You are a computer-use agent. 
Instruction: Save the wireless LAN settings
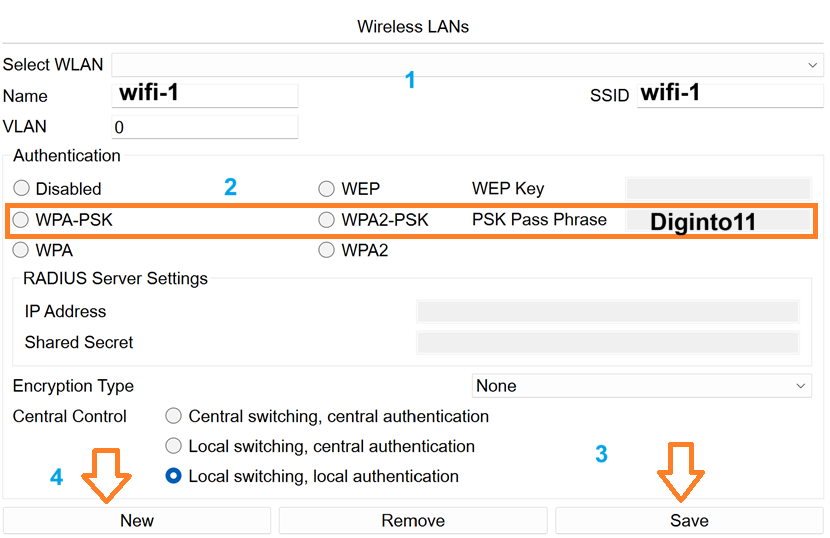click(x=689, y=520)
